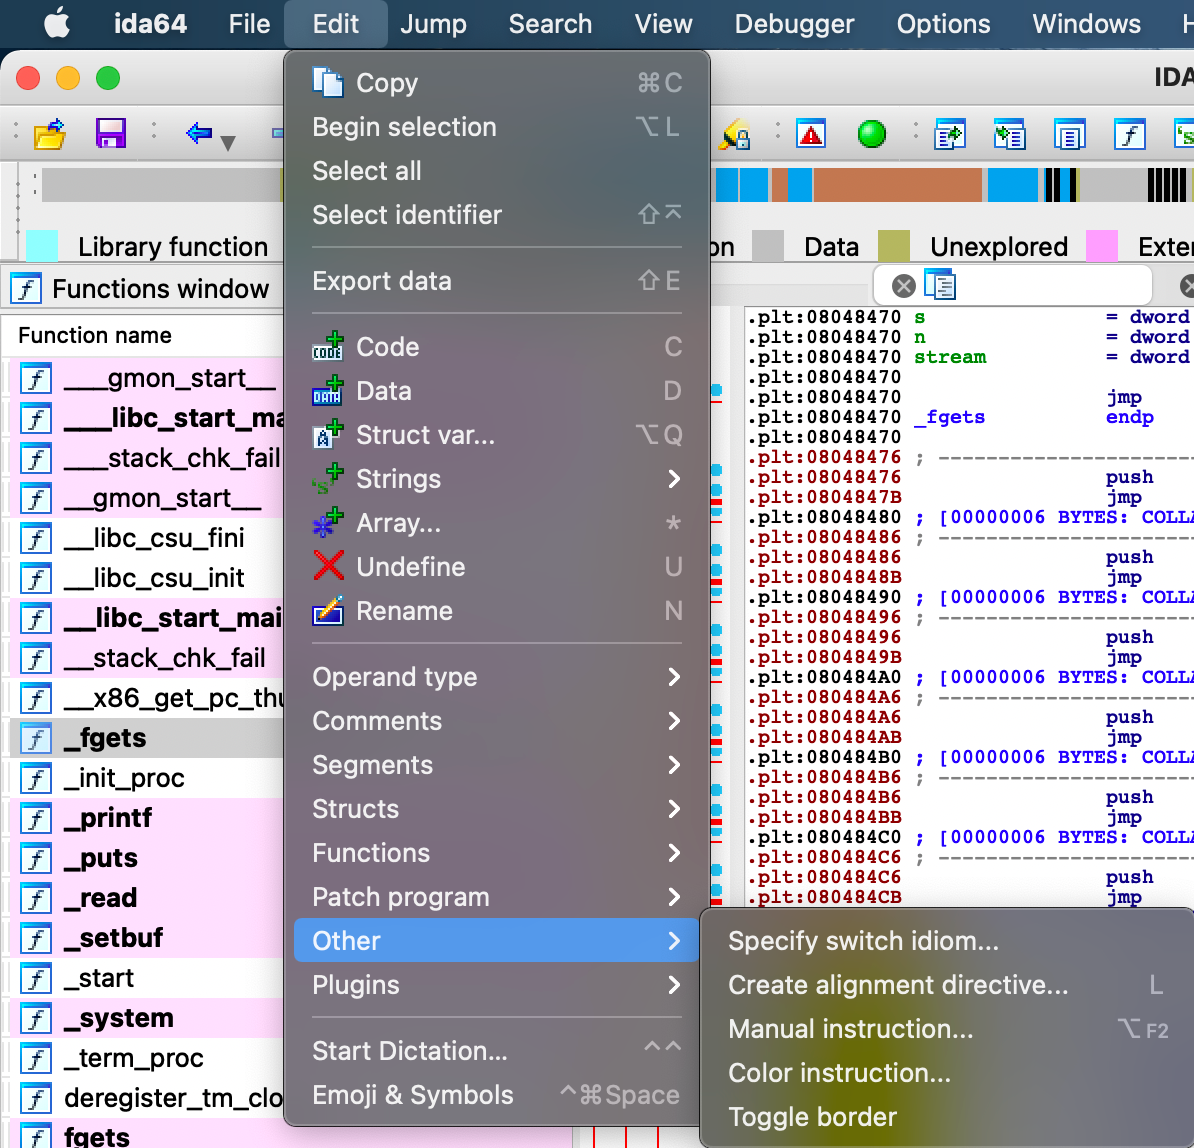Click the Save floppy disk toolbar icon
The image size is (1194, 1148).
point(110,134)
